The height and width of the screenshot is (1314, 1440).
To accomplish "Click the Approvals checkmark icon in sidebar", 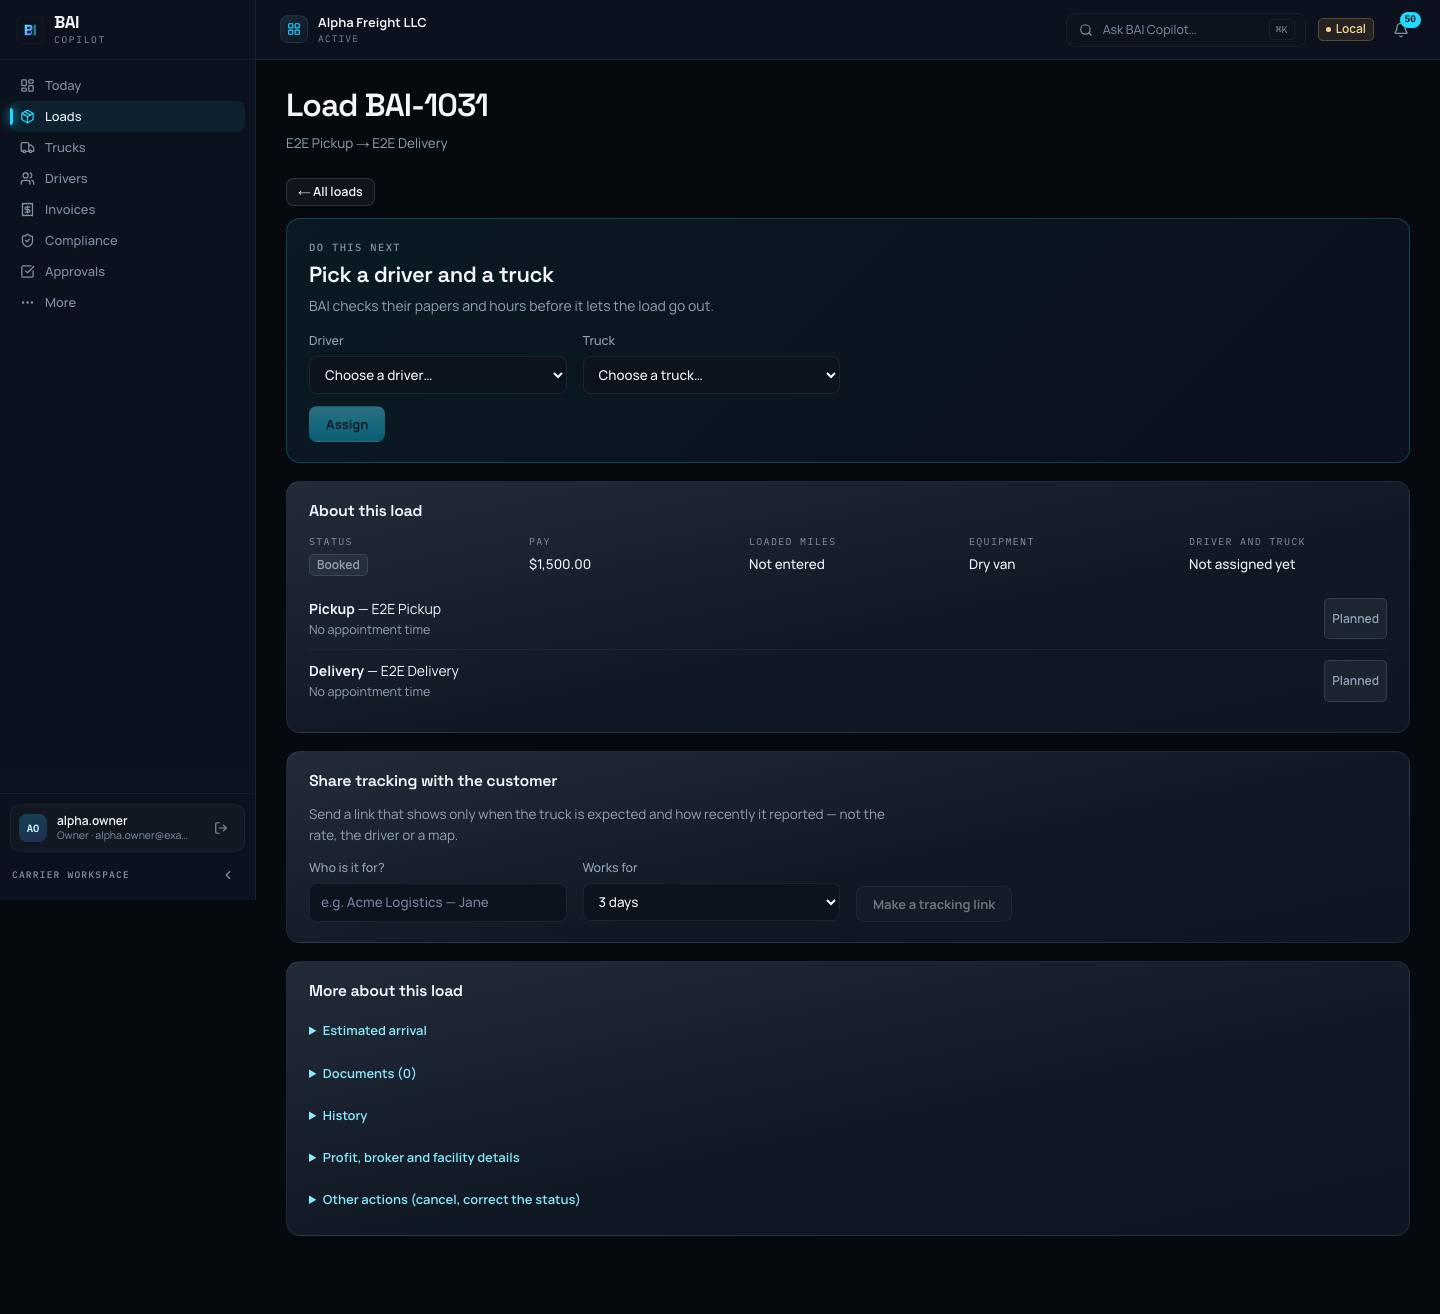I will point(27,272).
